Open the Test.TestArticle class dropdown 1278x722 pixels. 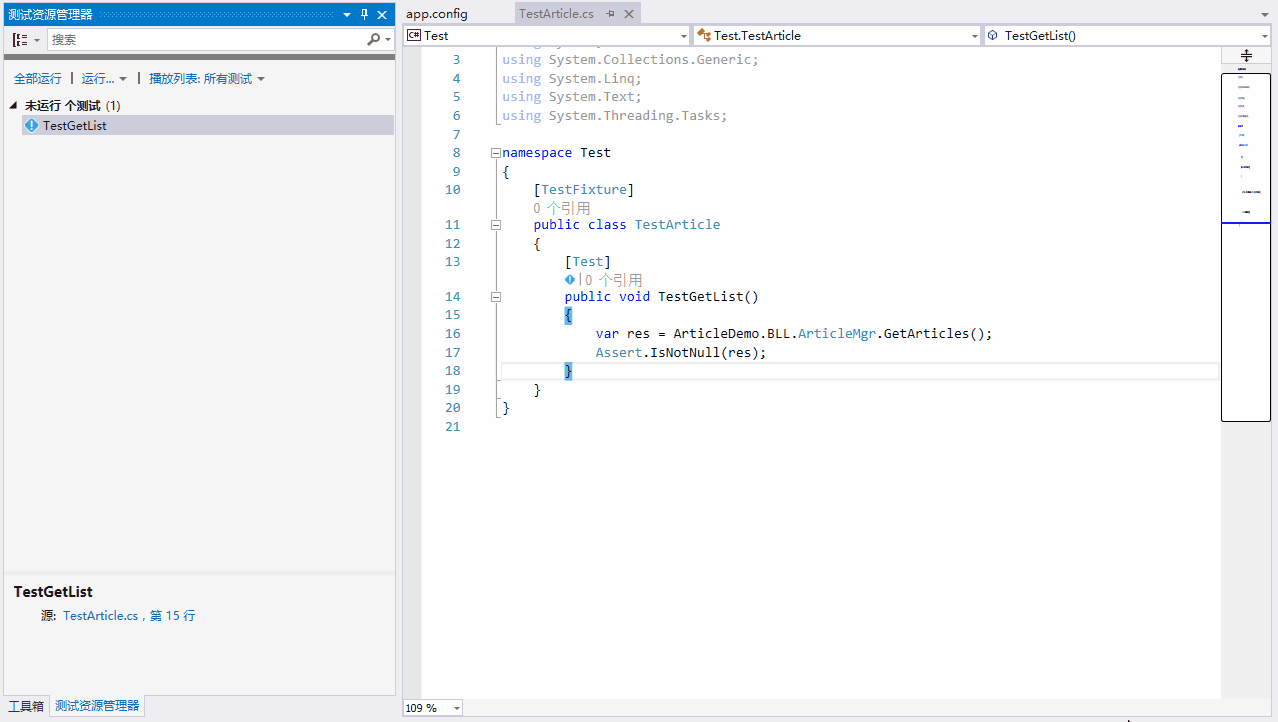[974, 36]
